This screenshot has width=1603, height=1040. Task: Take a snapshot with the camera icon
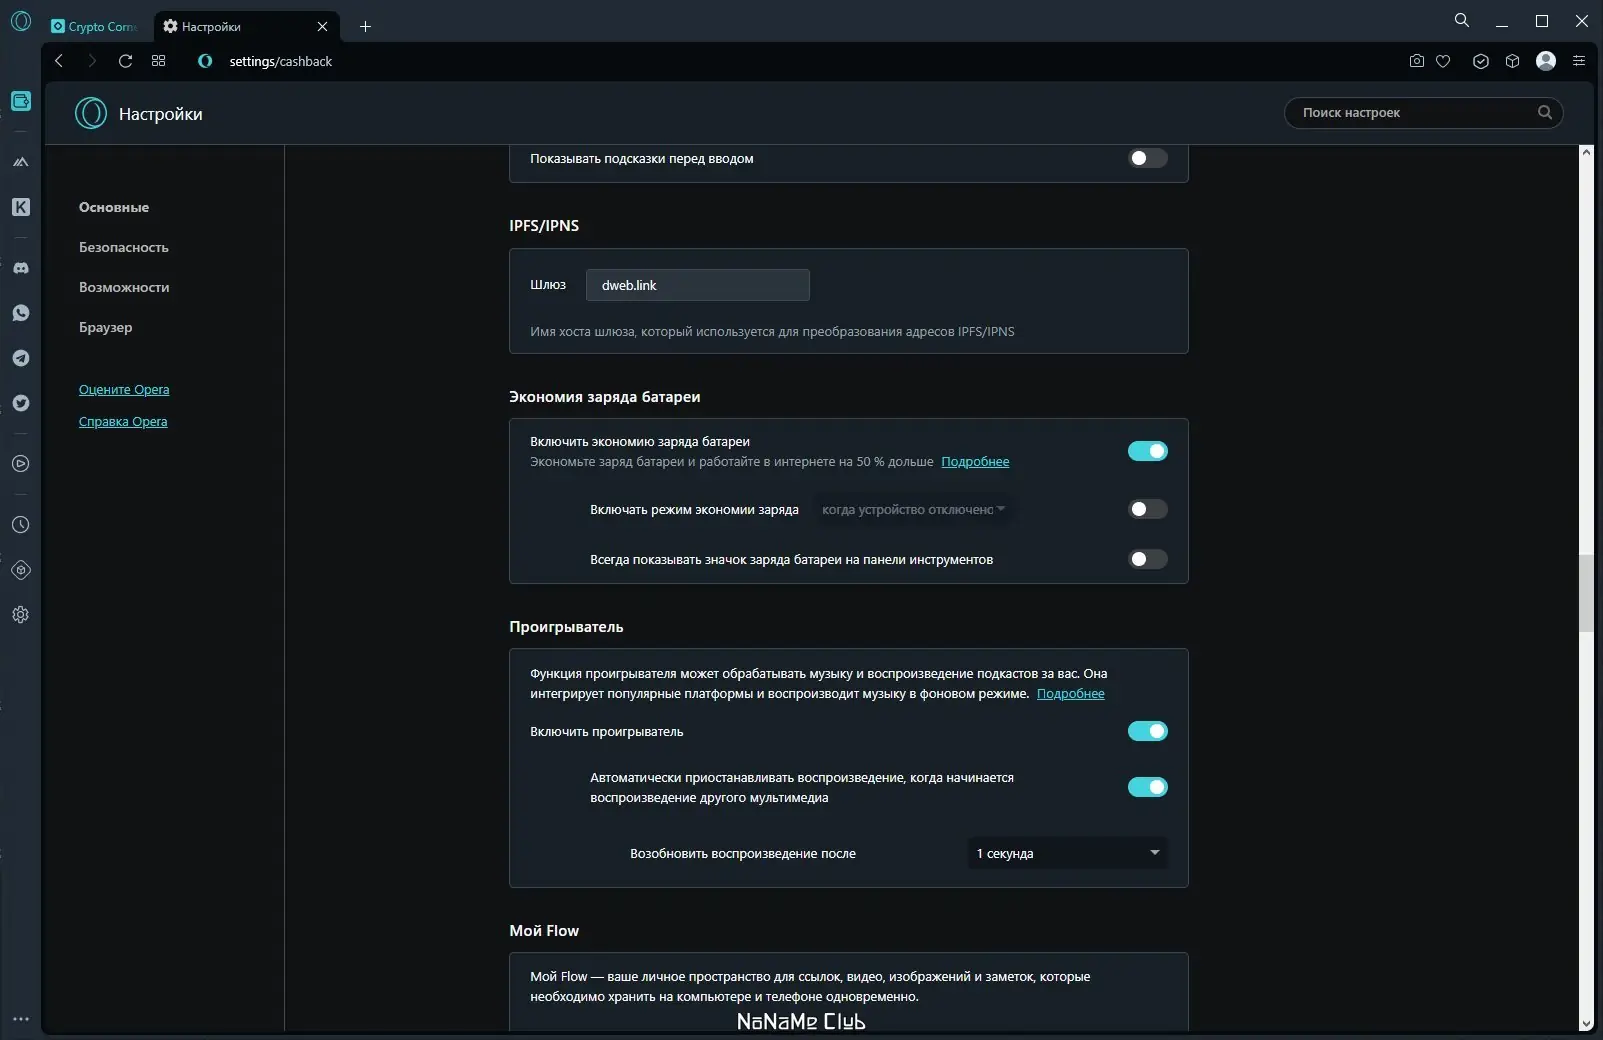1417,61
